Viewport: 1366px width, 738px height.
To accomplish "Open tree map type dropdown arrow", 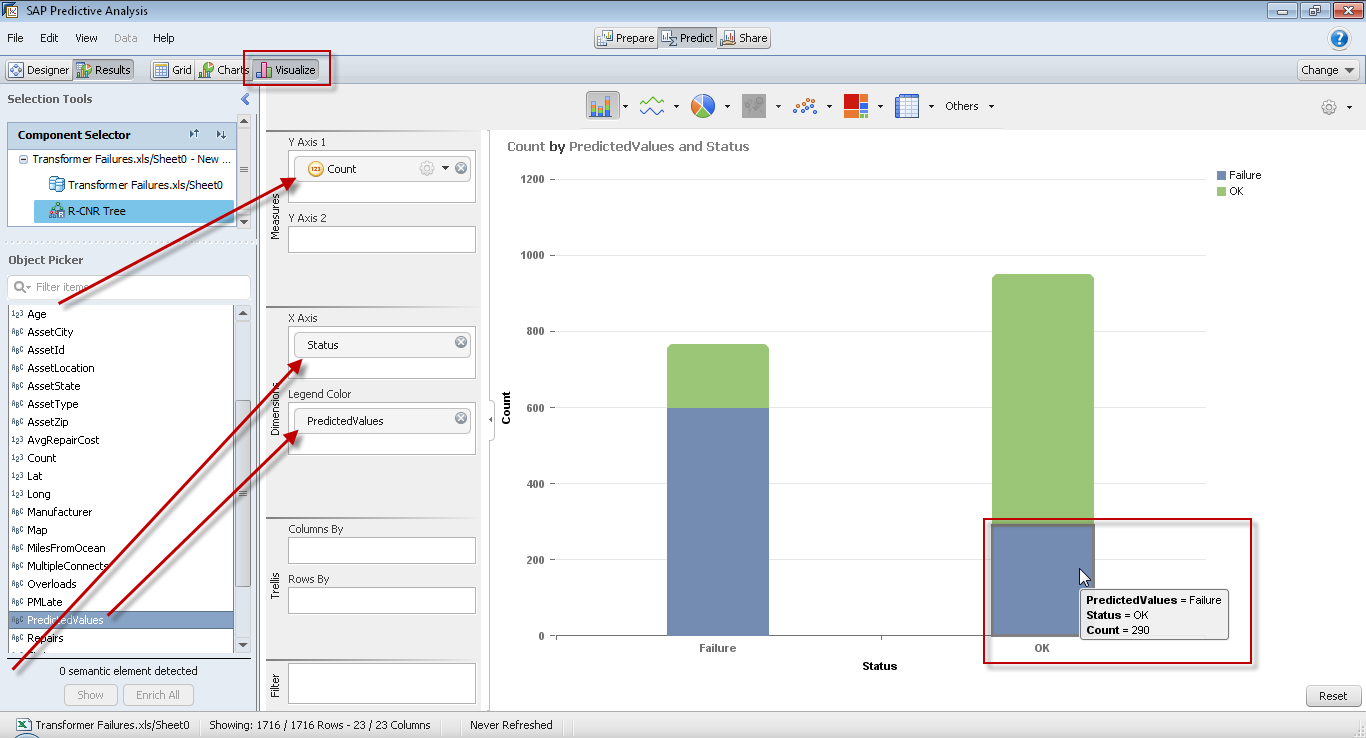I will (880, 107).
